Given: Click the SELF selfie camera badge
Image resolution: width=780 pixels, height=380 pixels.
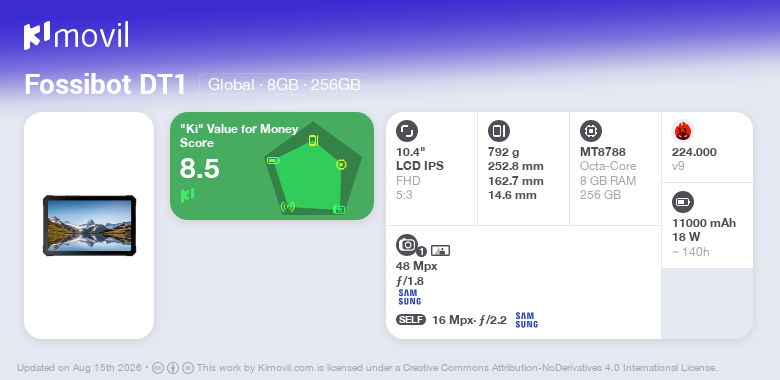Looking at the screenshot, I should [411, 320].
